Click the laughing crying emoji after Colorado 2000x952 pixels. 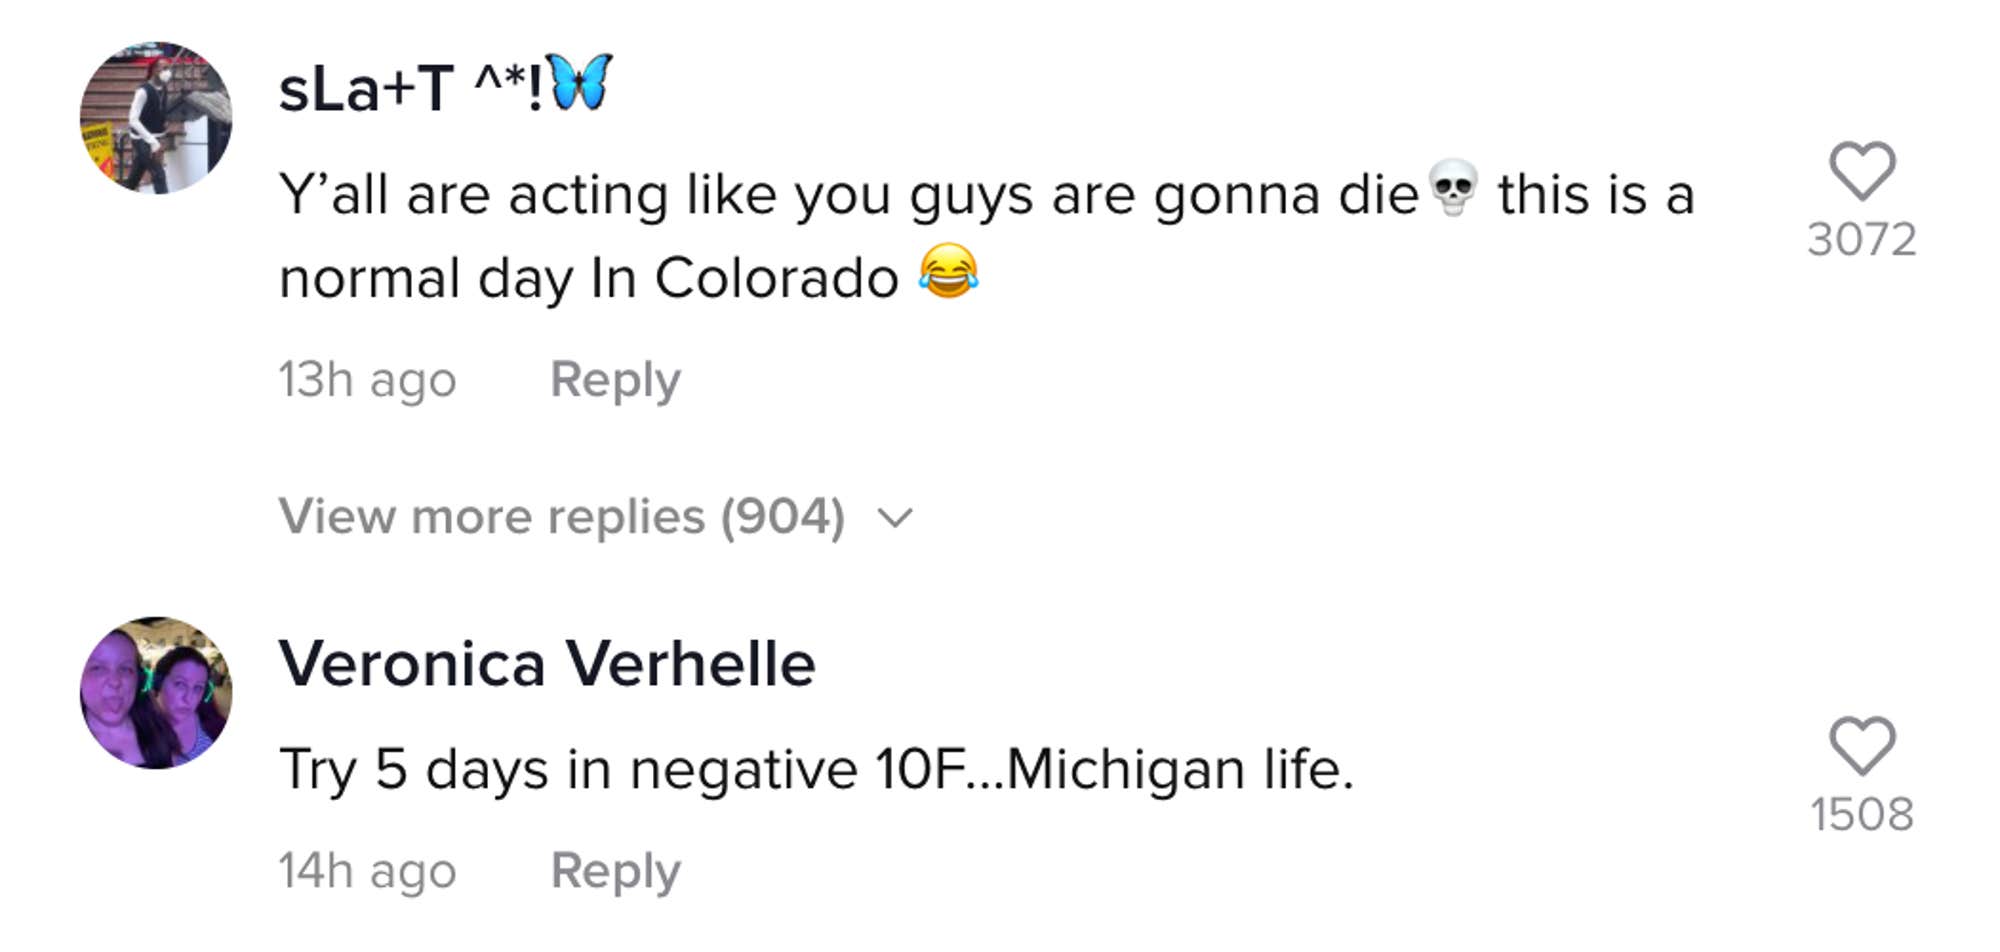[x=948, y=271]
